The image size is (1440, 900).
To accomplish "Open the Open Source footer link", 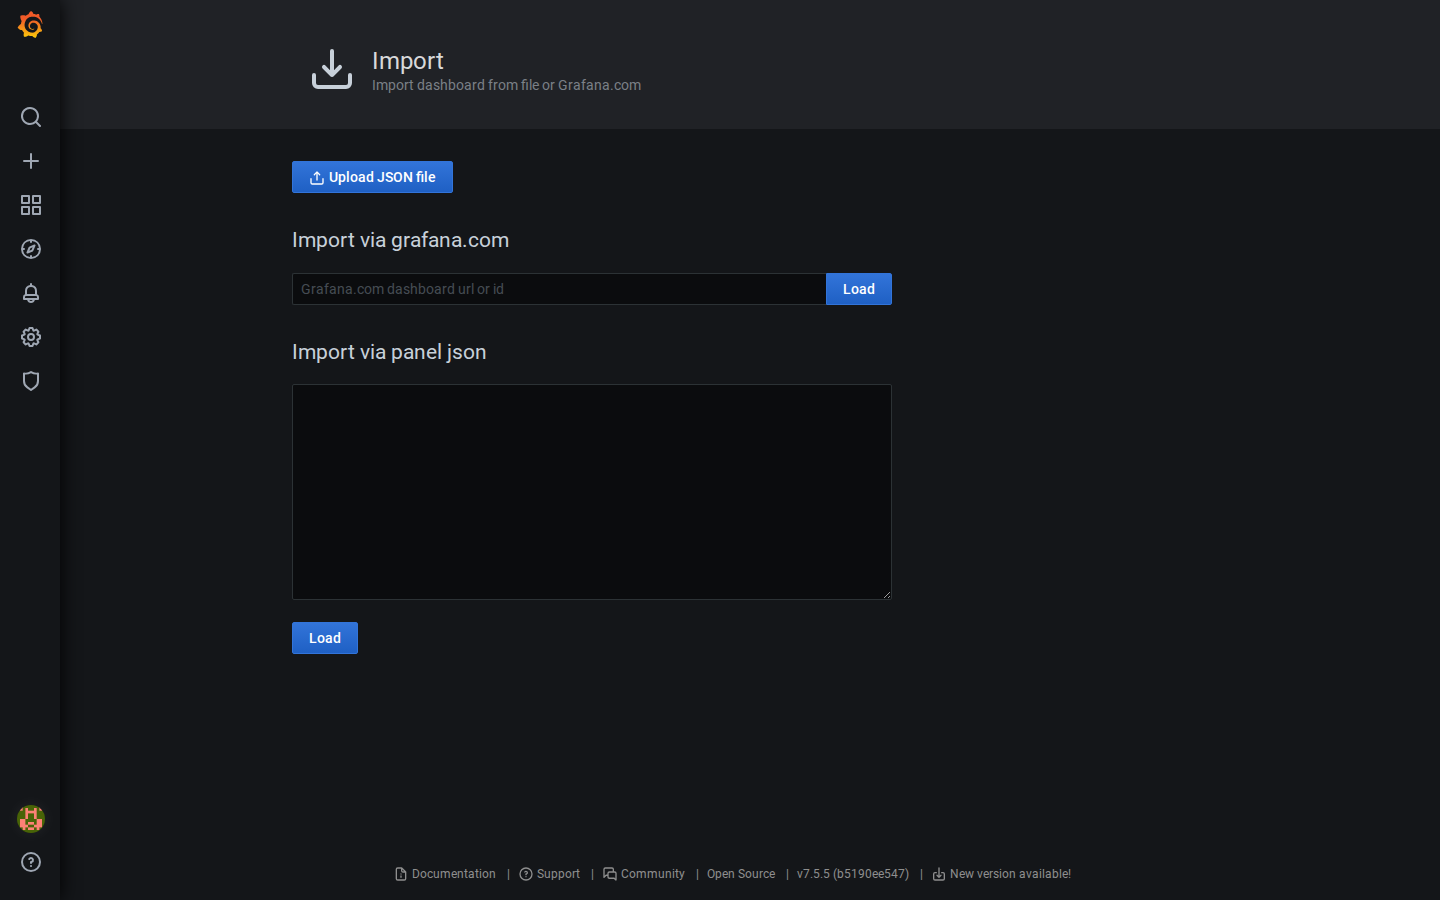I will coord(741,874).
